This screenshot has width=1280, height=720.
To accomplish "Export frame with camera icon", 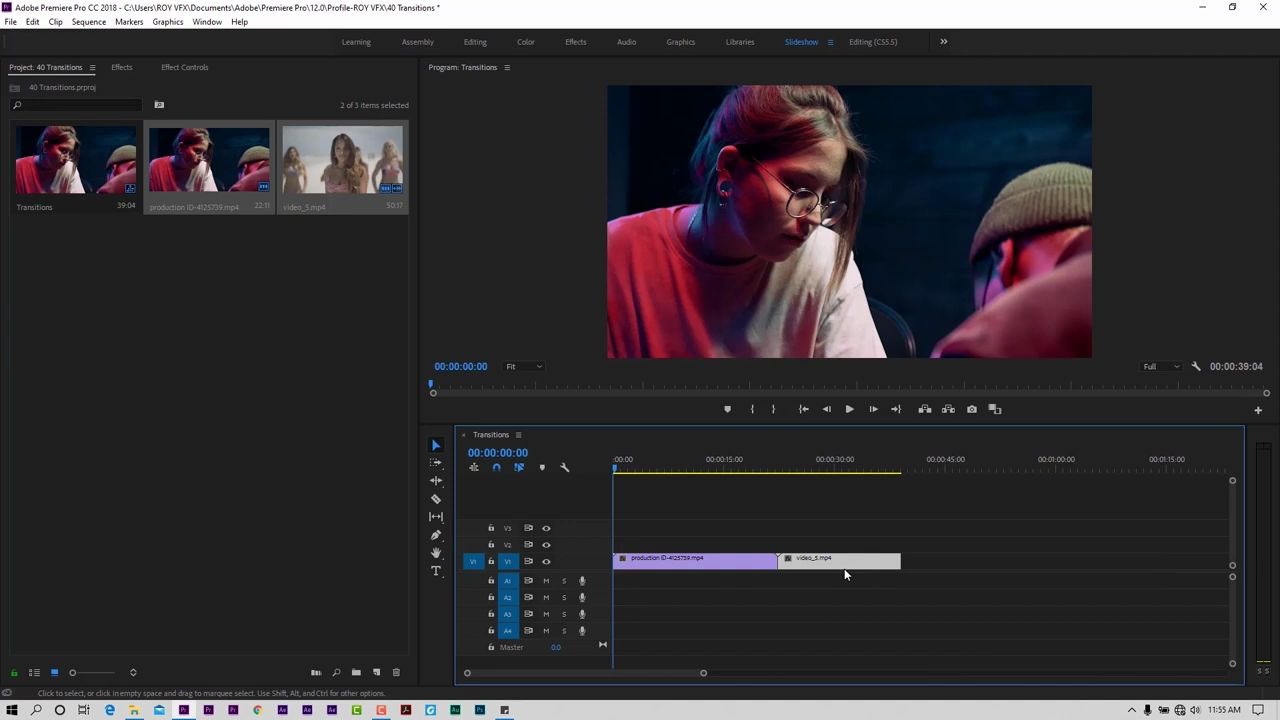I will [x=972, y=409].
